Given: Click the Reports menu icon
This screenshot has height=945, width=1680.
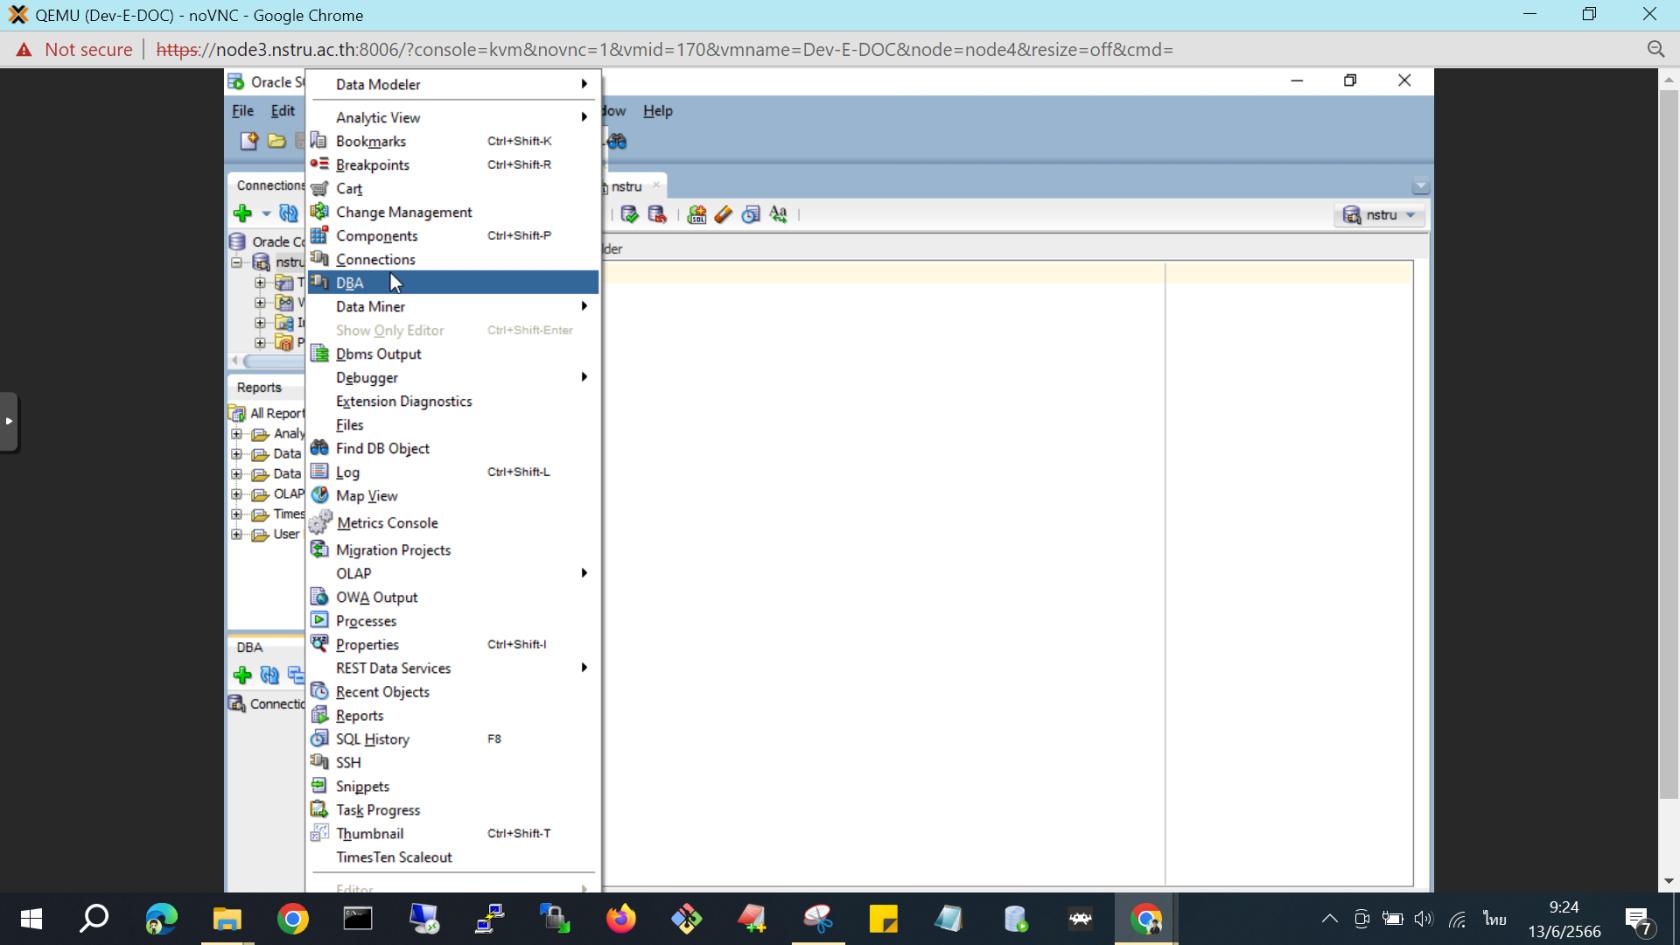Looking at the screenshot, I should click(x=319, y=715).
